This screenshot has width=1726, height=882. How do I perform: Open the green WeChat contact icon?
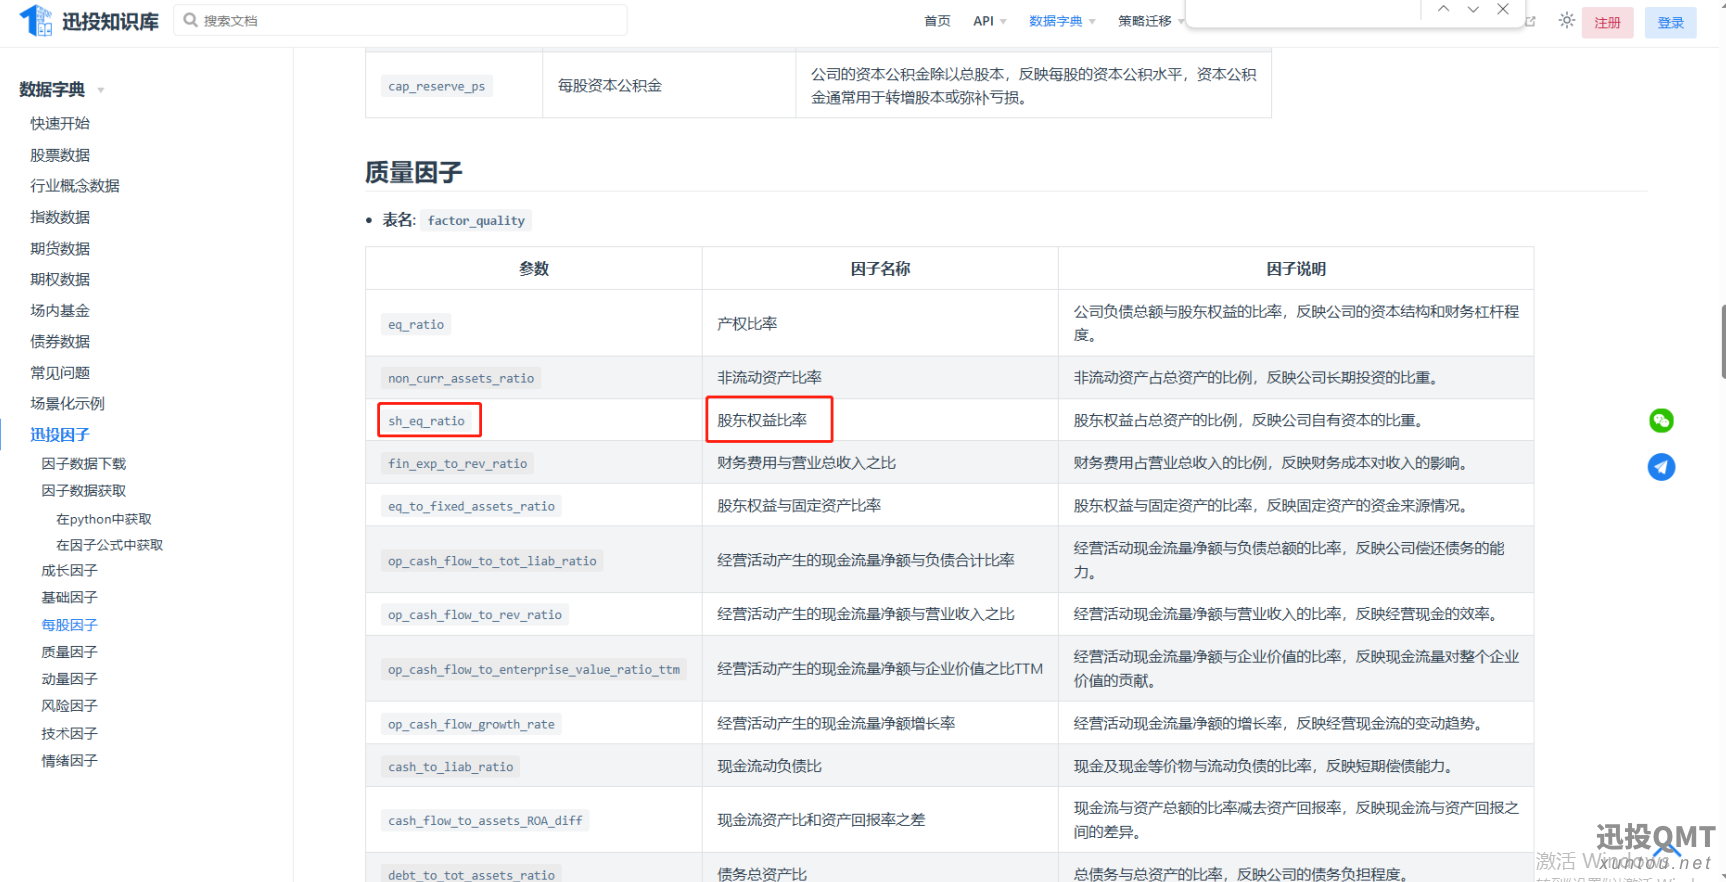click(x=1661, y=421)
